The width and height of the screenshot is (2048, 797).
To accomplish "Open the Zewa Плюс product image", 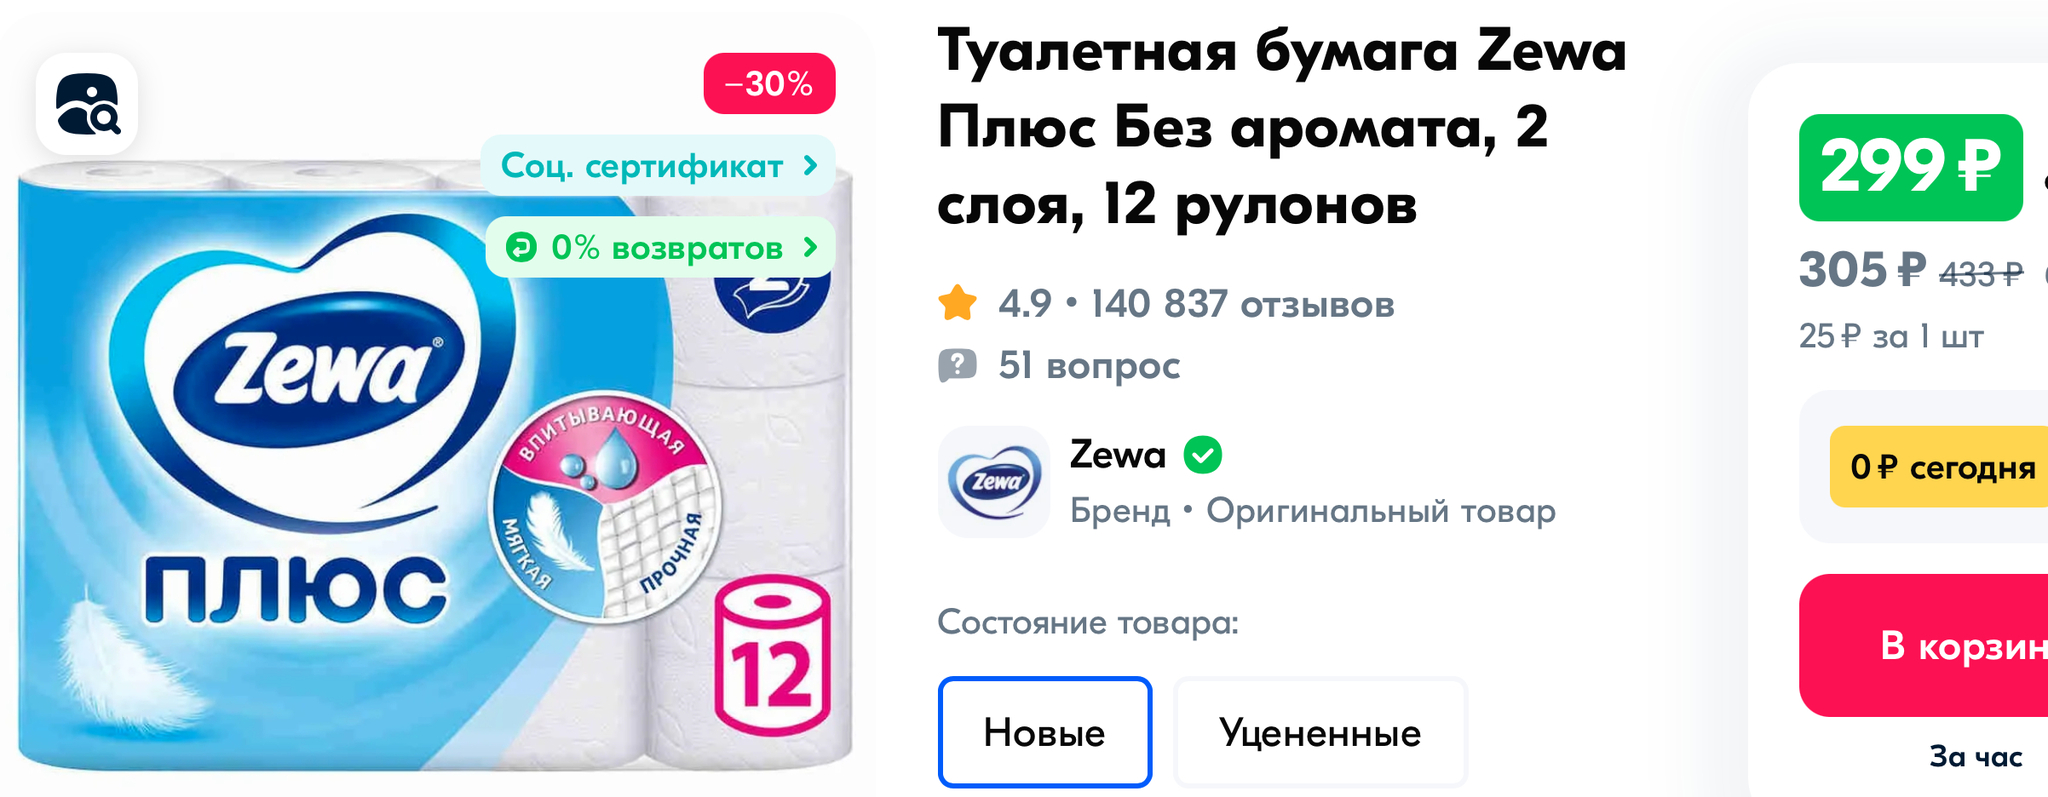I will (435, 465).
